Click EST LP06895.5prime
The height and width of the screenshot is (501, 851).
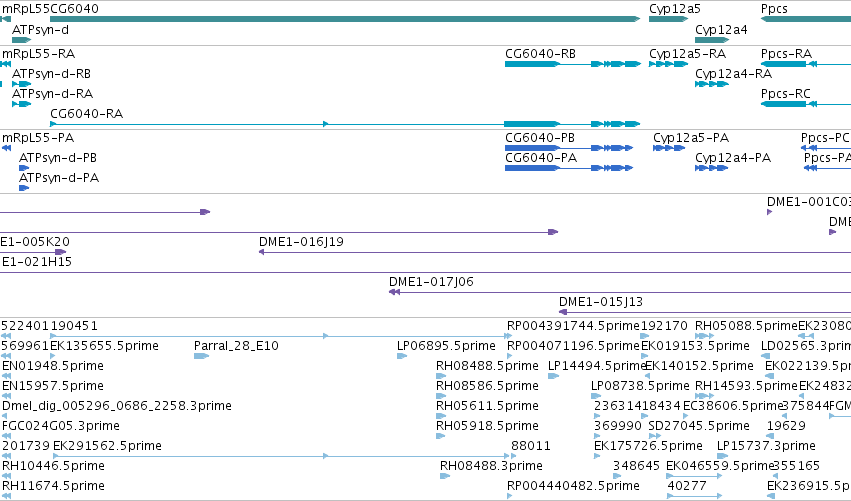pos(402,357)
